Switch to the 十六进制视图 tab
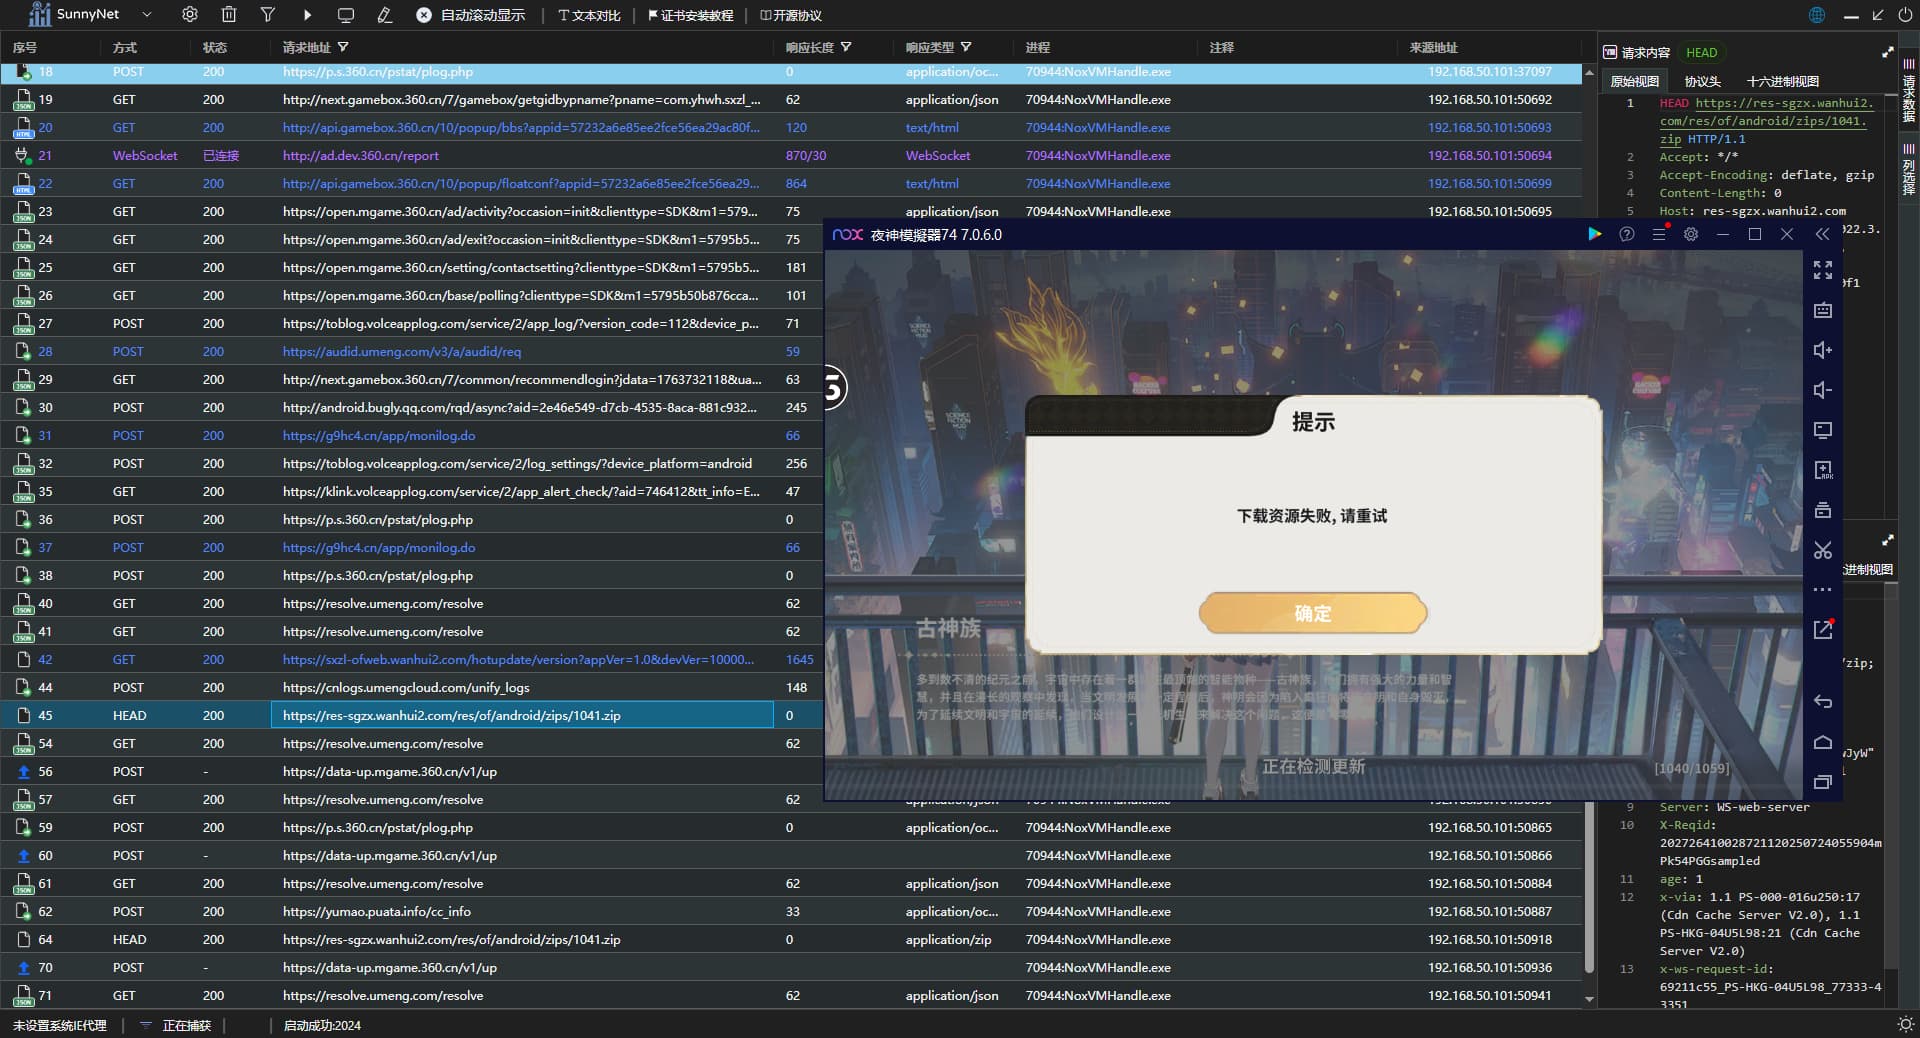 pos(1782,82)
